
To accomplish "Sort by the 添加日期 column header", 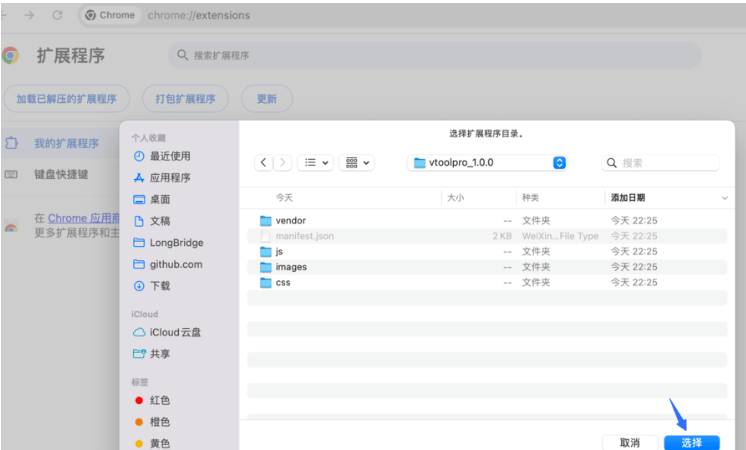I will point(628,198).
